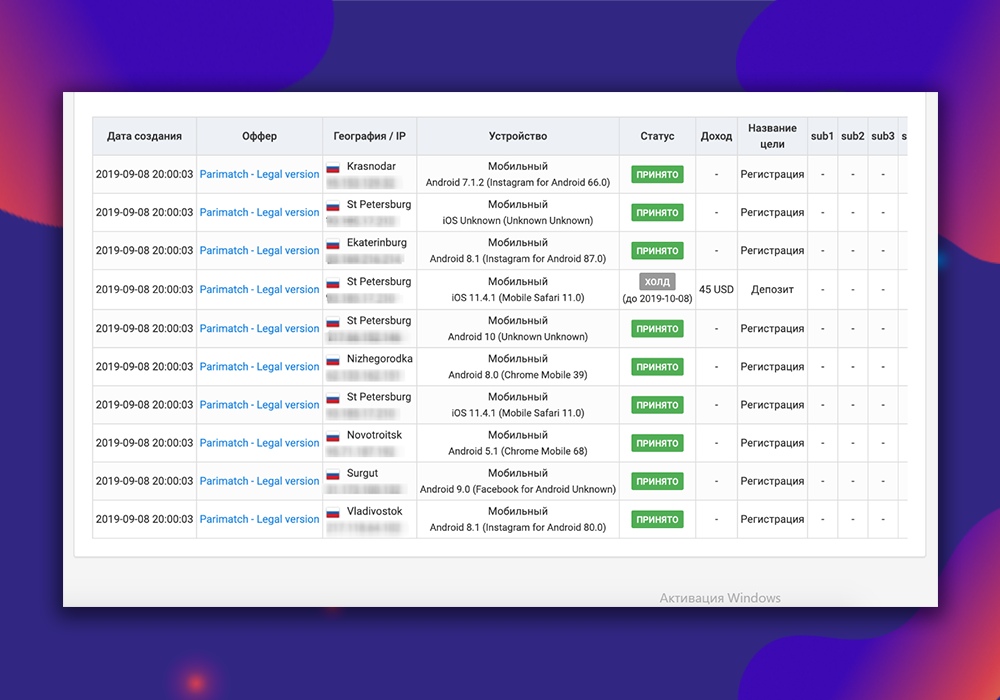Click the Russian flag beside Ekaterinburg

pos(333,245)
